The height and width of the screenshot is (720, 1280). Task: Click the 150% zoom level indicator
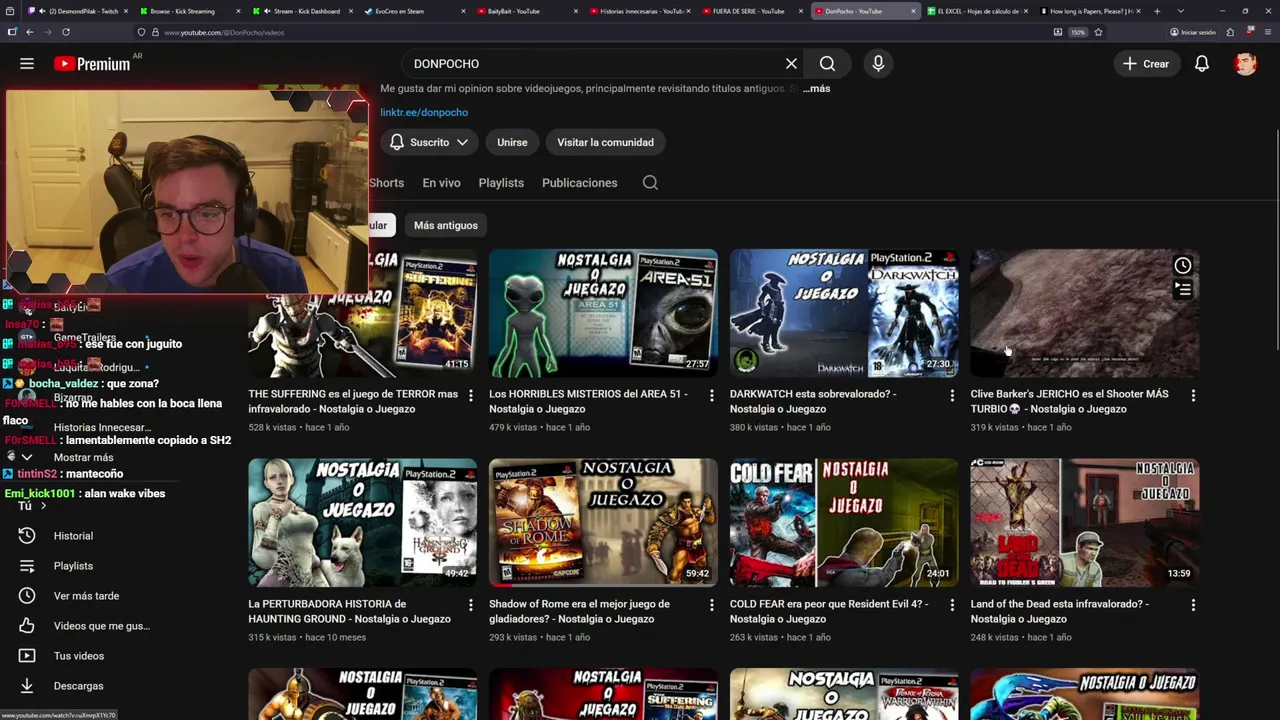(1078, 32)
